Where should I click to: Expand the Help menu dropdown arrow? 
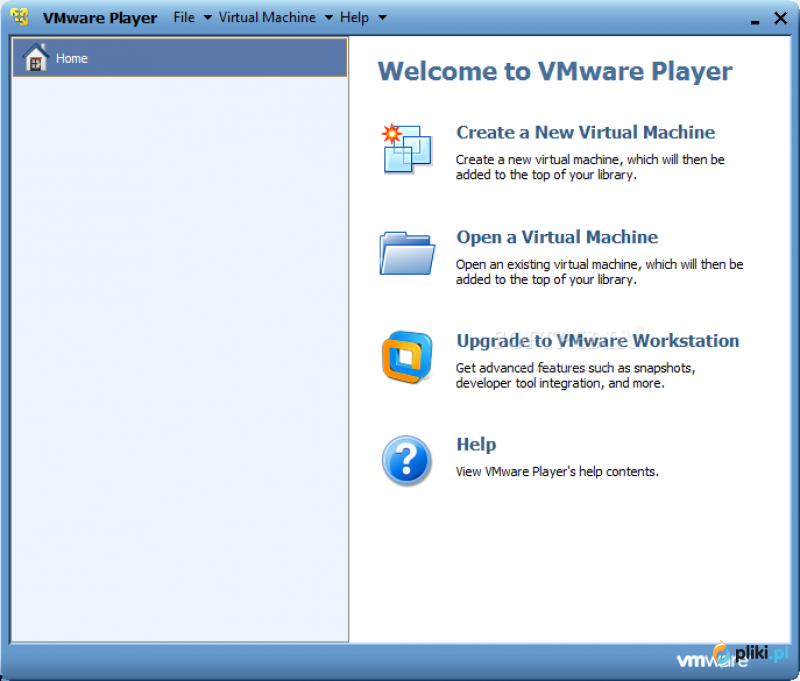pos(382,18)
